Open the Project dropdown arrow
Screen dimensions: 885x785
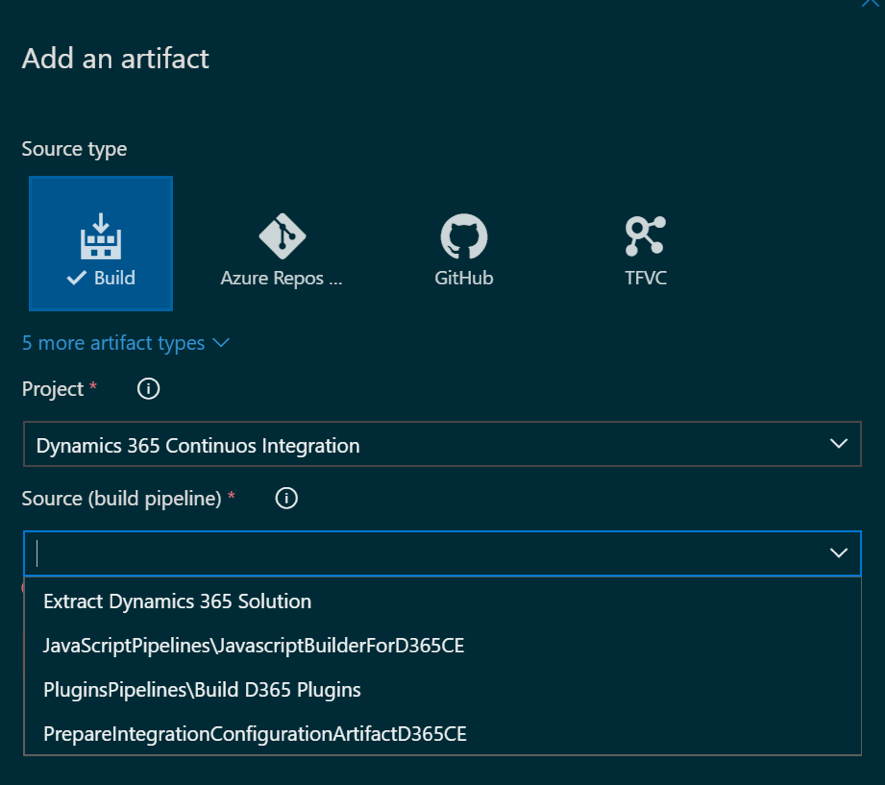(x=839, y=444)
